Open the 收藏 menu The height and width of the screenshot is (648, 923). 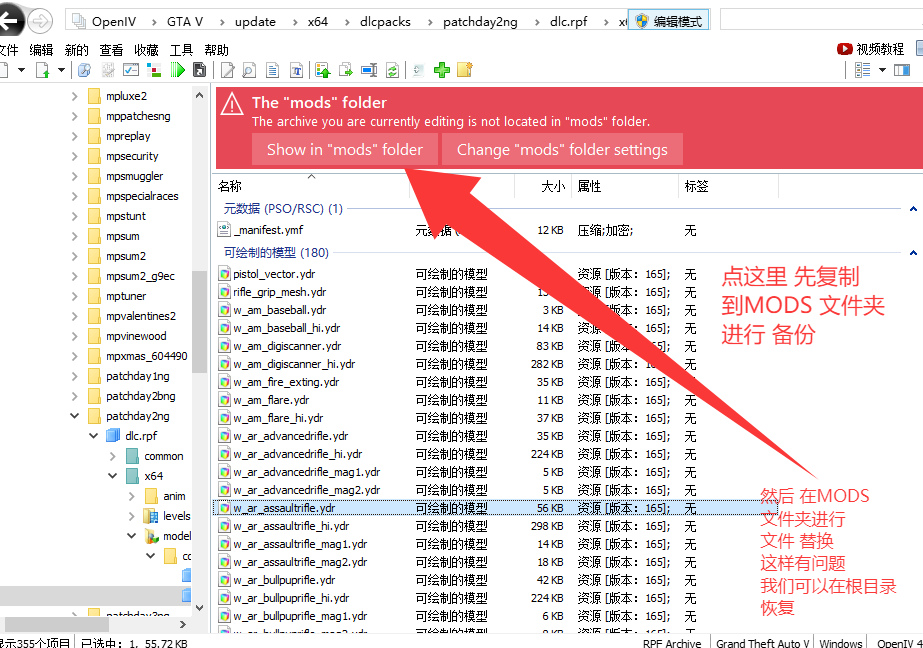146,50
